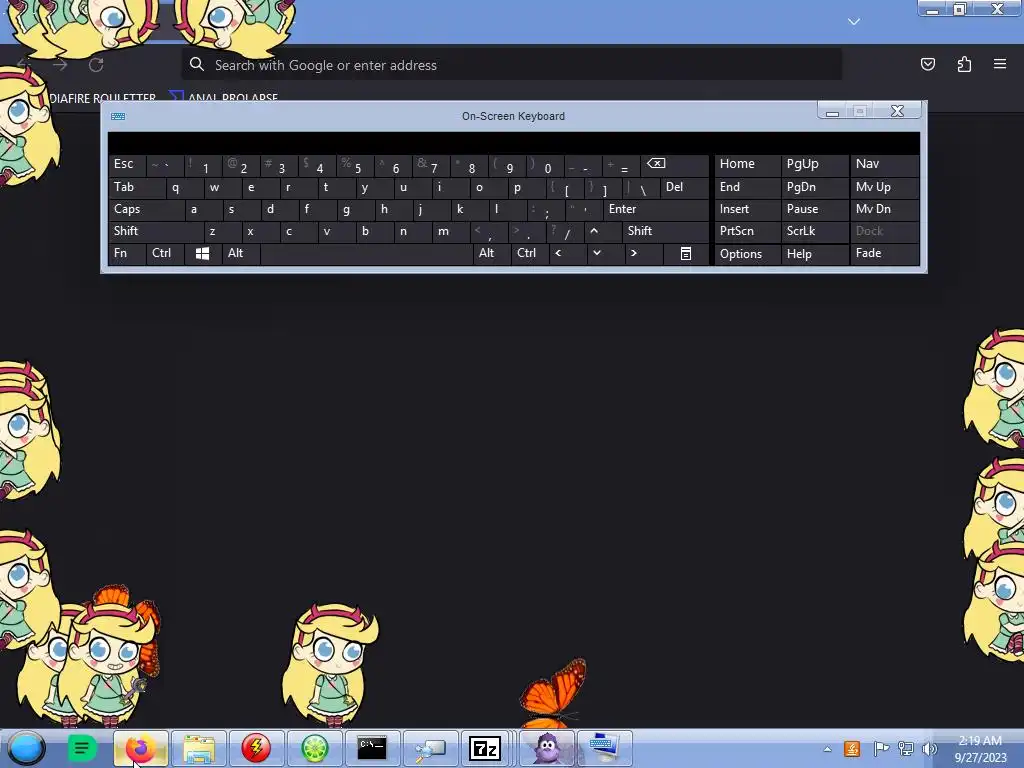Click the Mv Up key
Viewport: 1024px width, 768px height.
pos(884,187)
